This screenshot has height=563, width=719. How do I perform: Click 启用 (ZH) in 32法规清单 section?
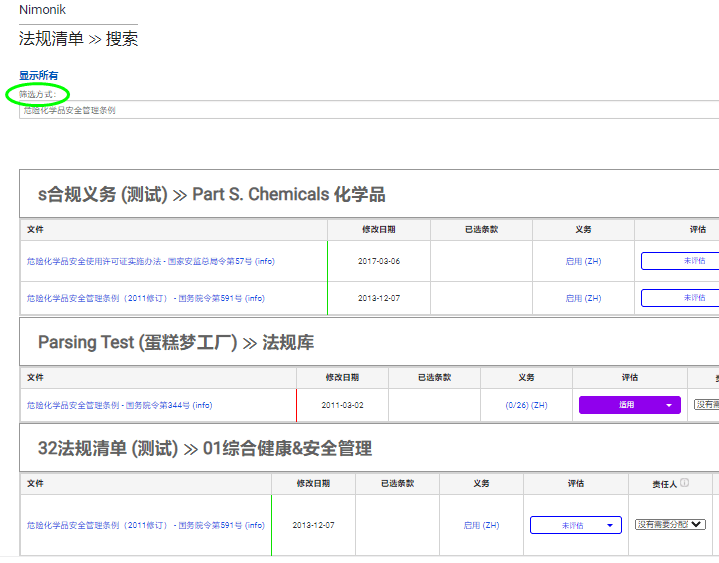(x=481, y=525)
